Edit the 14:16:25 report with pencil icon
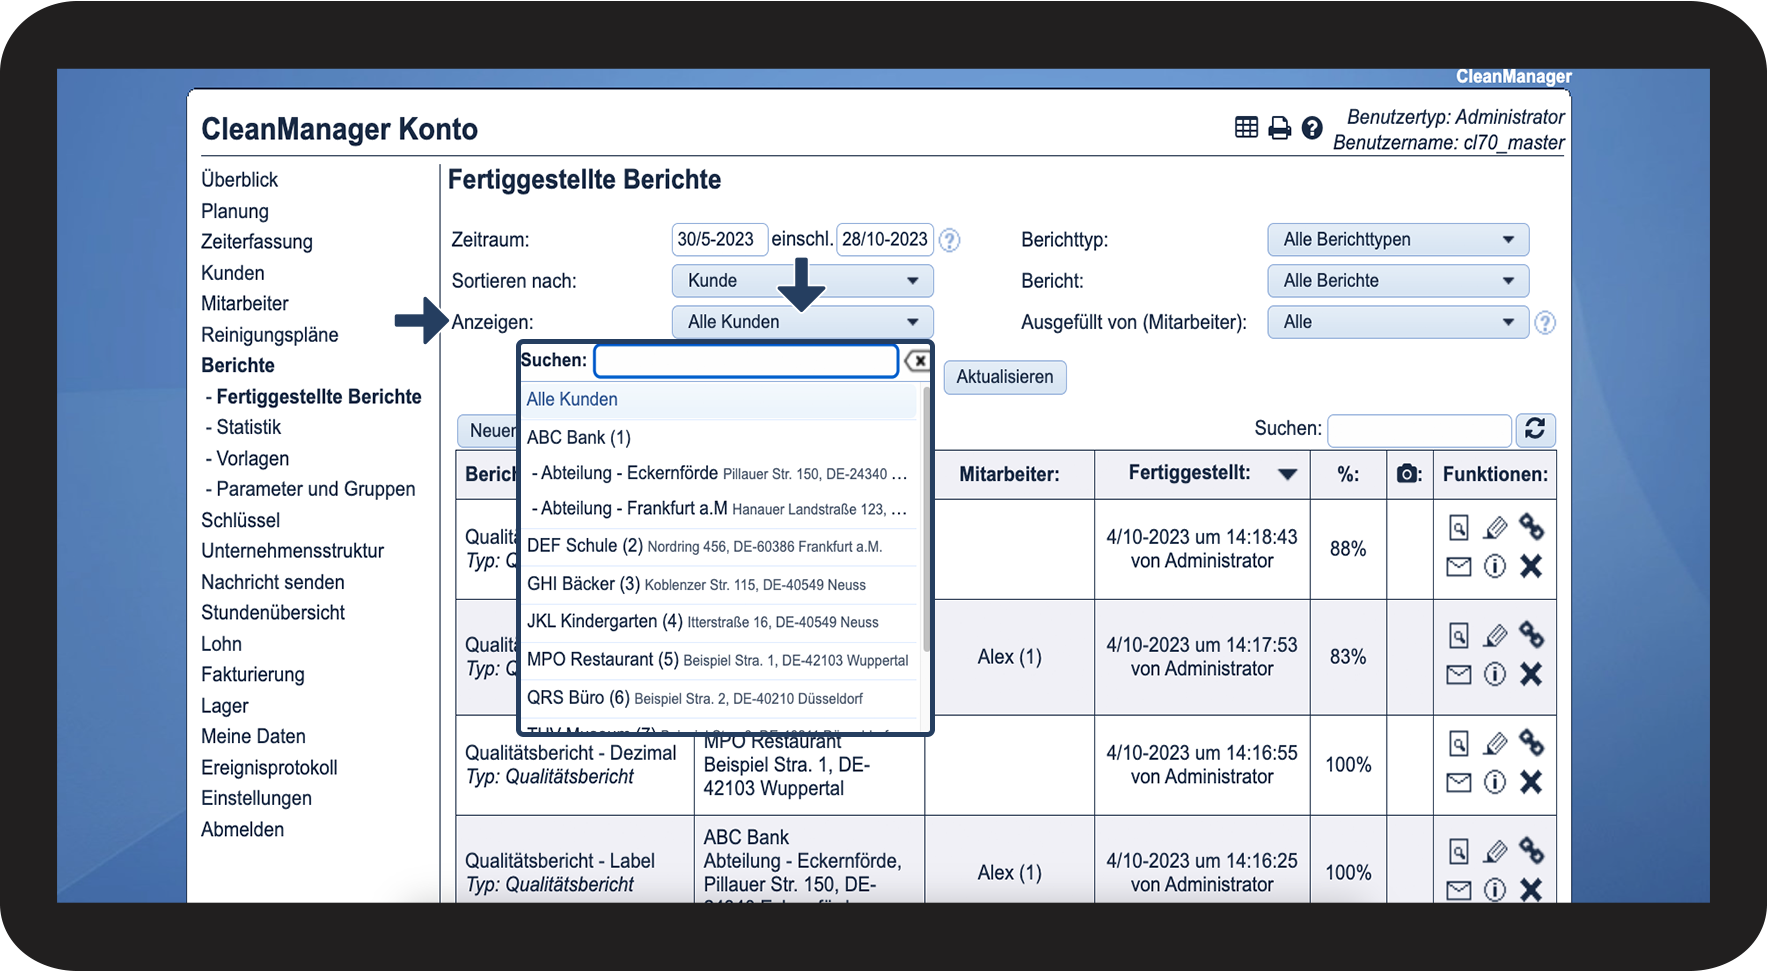This screenshot has height=971, width=1767. [1495, 851]
